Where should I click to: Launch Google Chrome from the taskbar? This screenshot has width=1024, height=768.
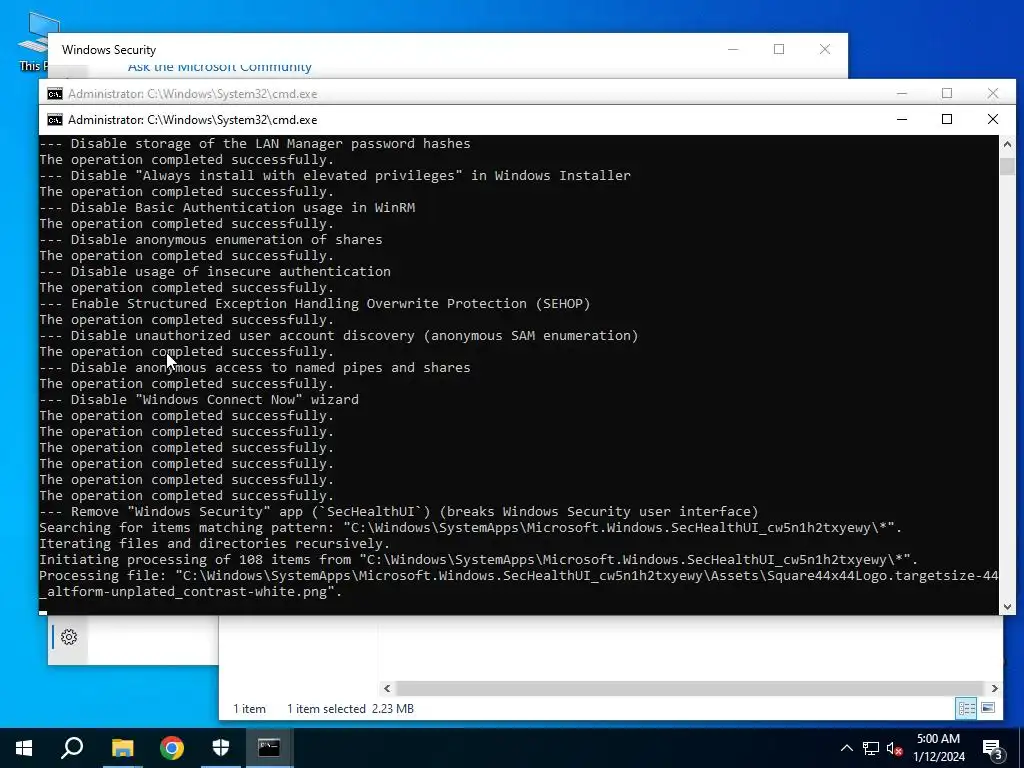click(x=172, y=748)
